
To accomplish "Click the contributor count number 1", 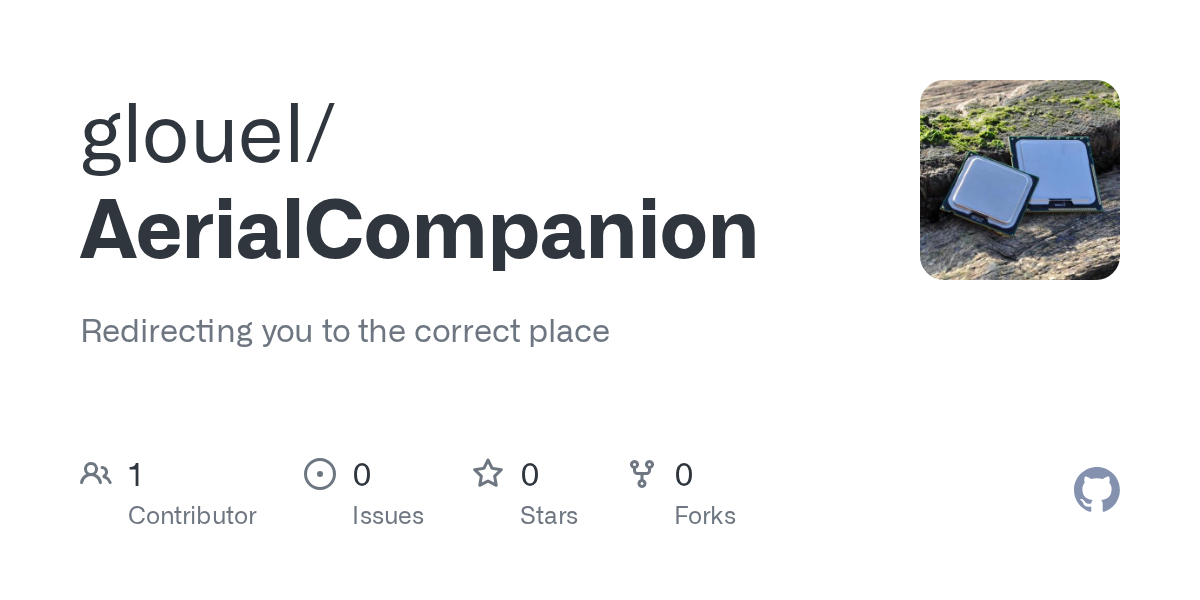I will tap(135, 475).
